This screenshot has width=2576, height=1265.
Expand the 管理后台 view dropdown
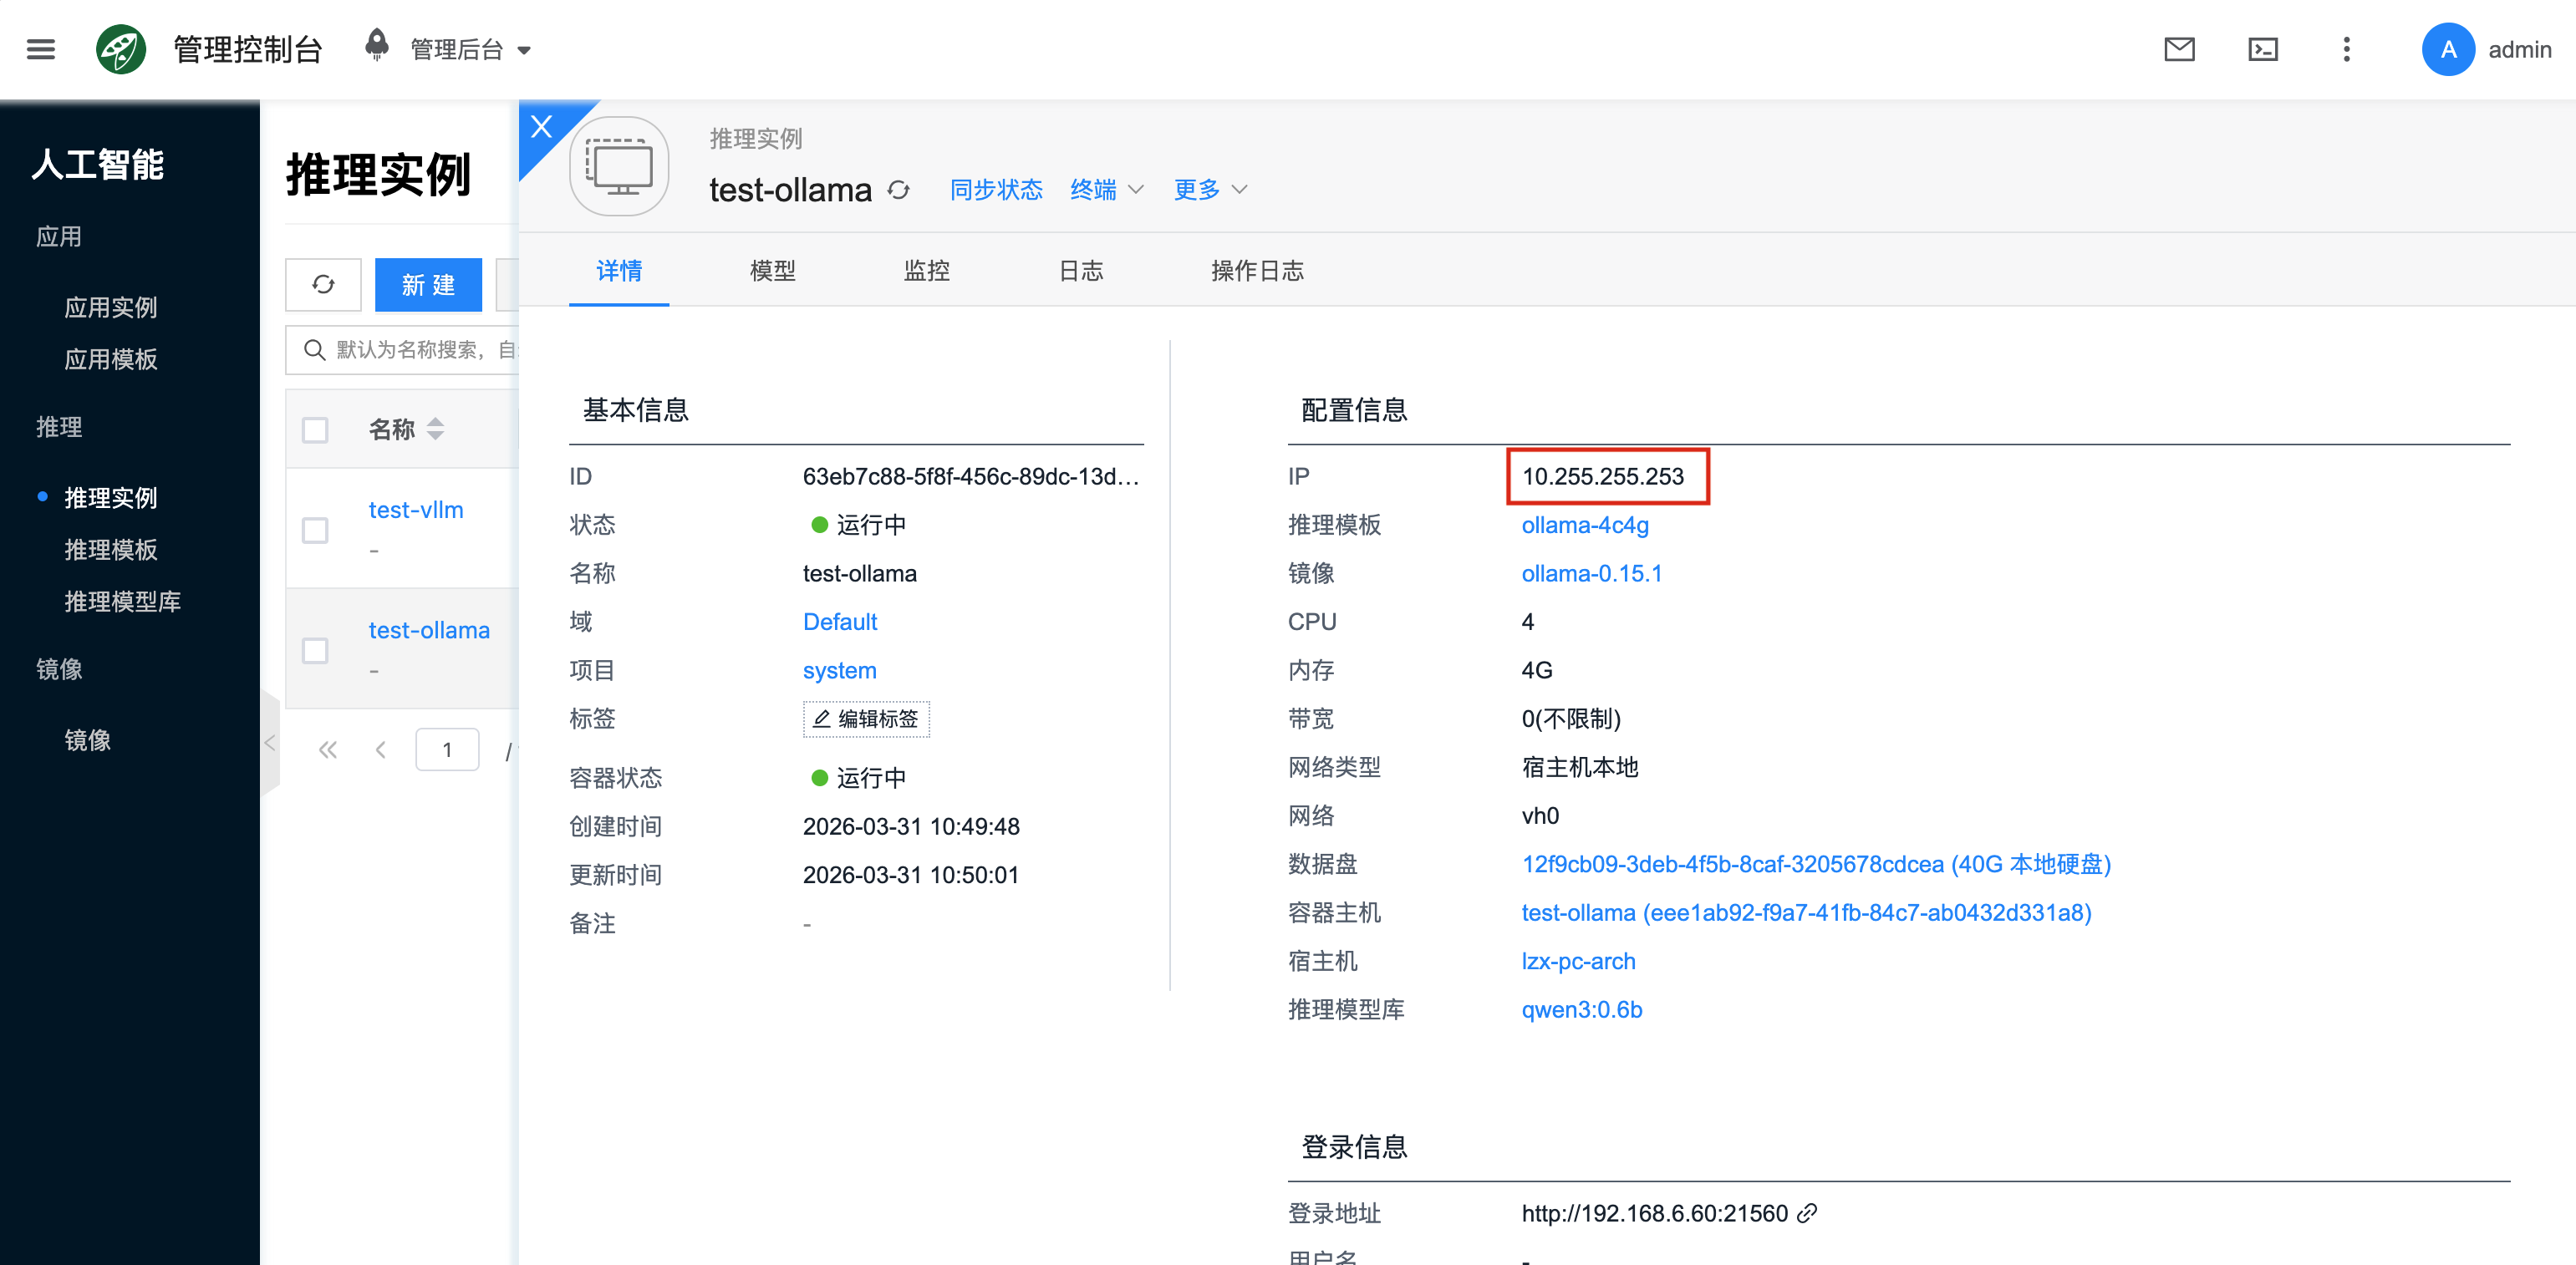tap(470, 49)
